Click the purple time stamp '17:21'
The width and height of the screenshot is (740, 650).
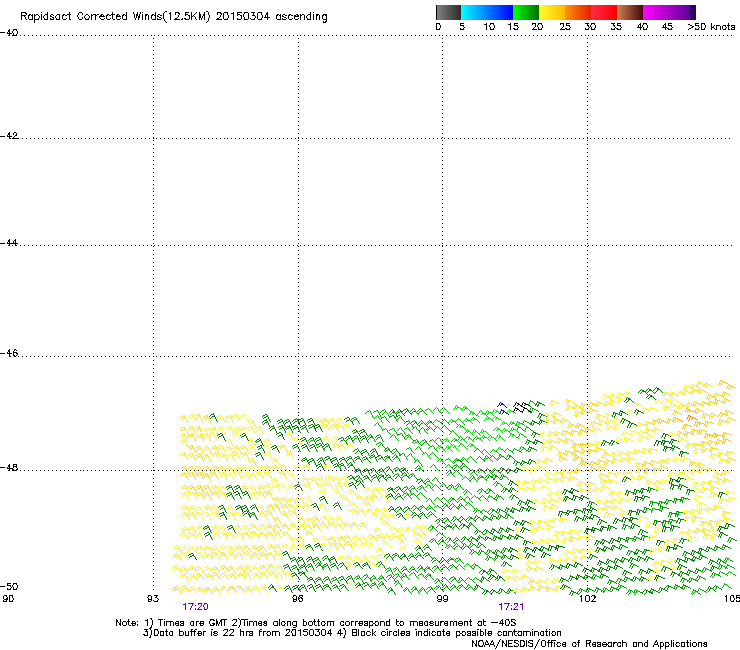511,607
